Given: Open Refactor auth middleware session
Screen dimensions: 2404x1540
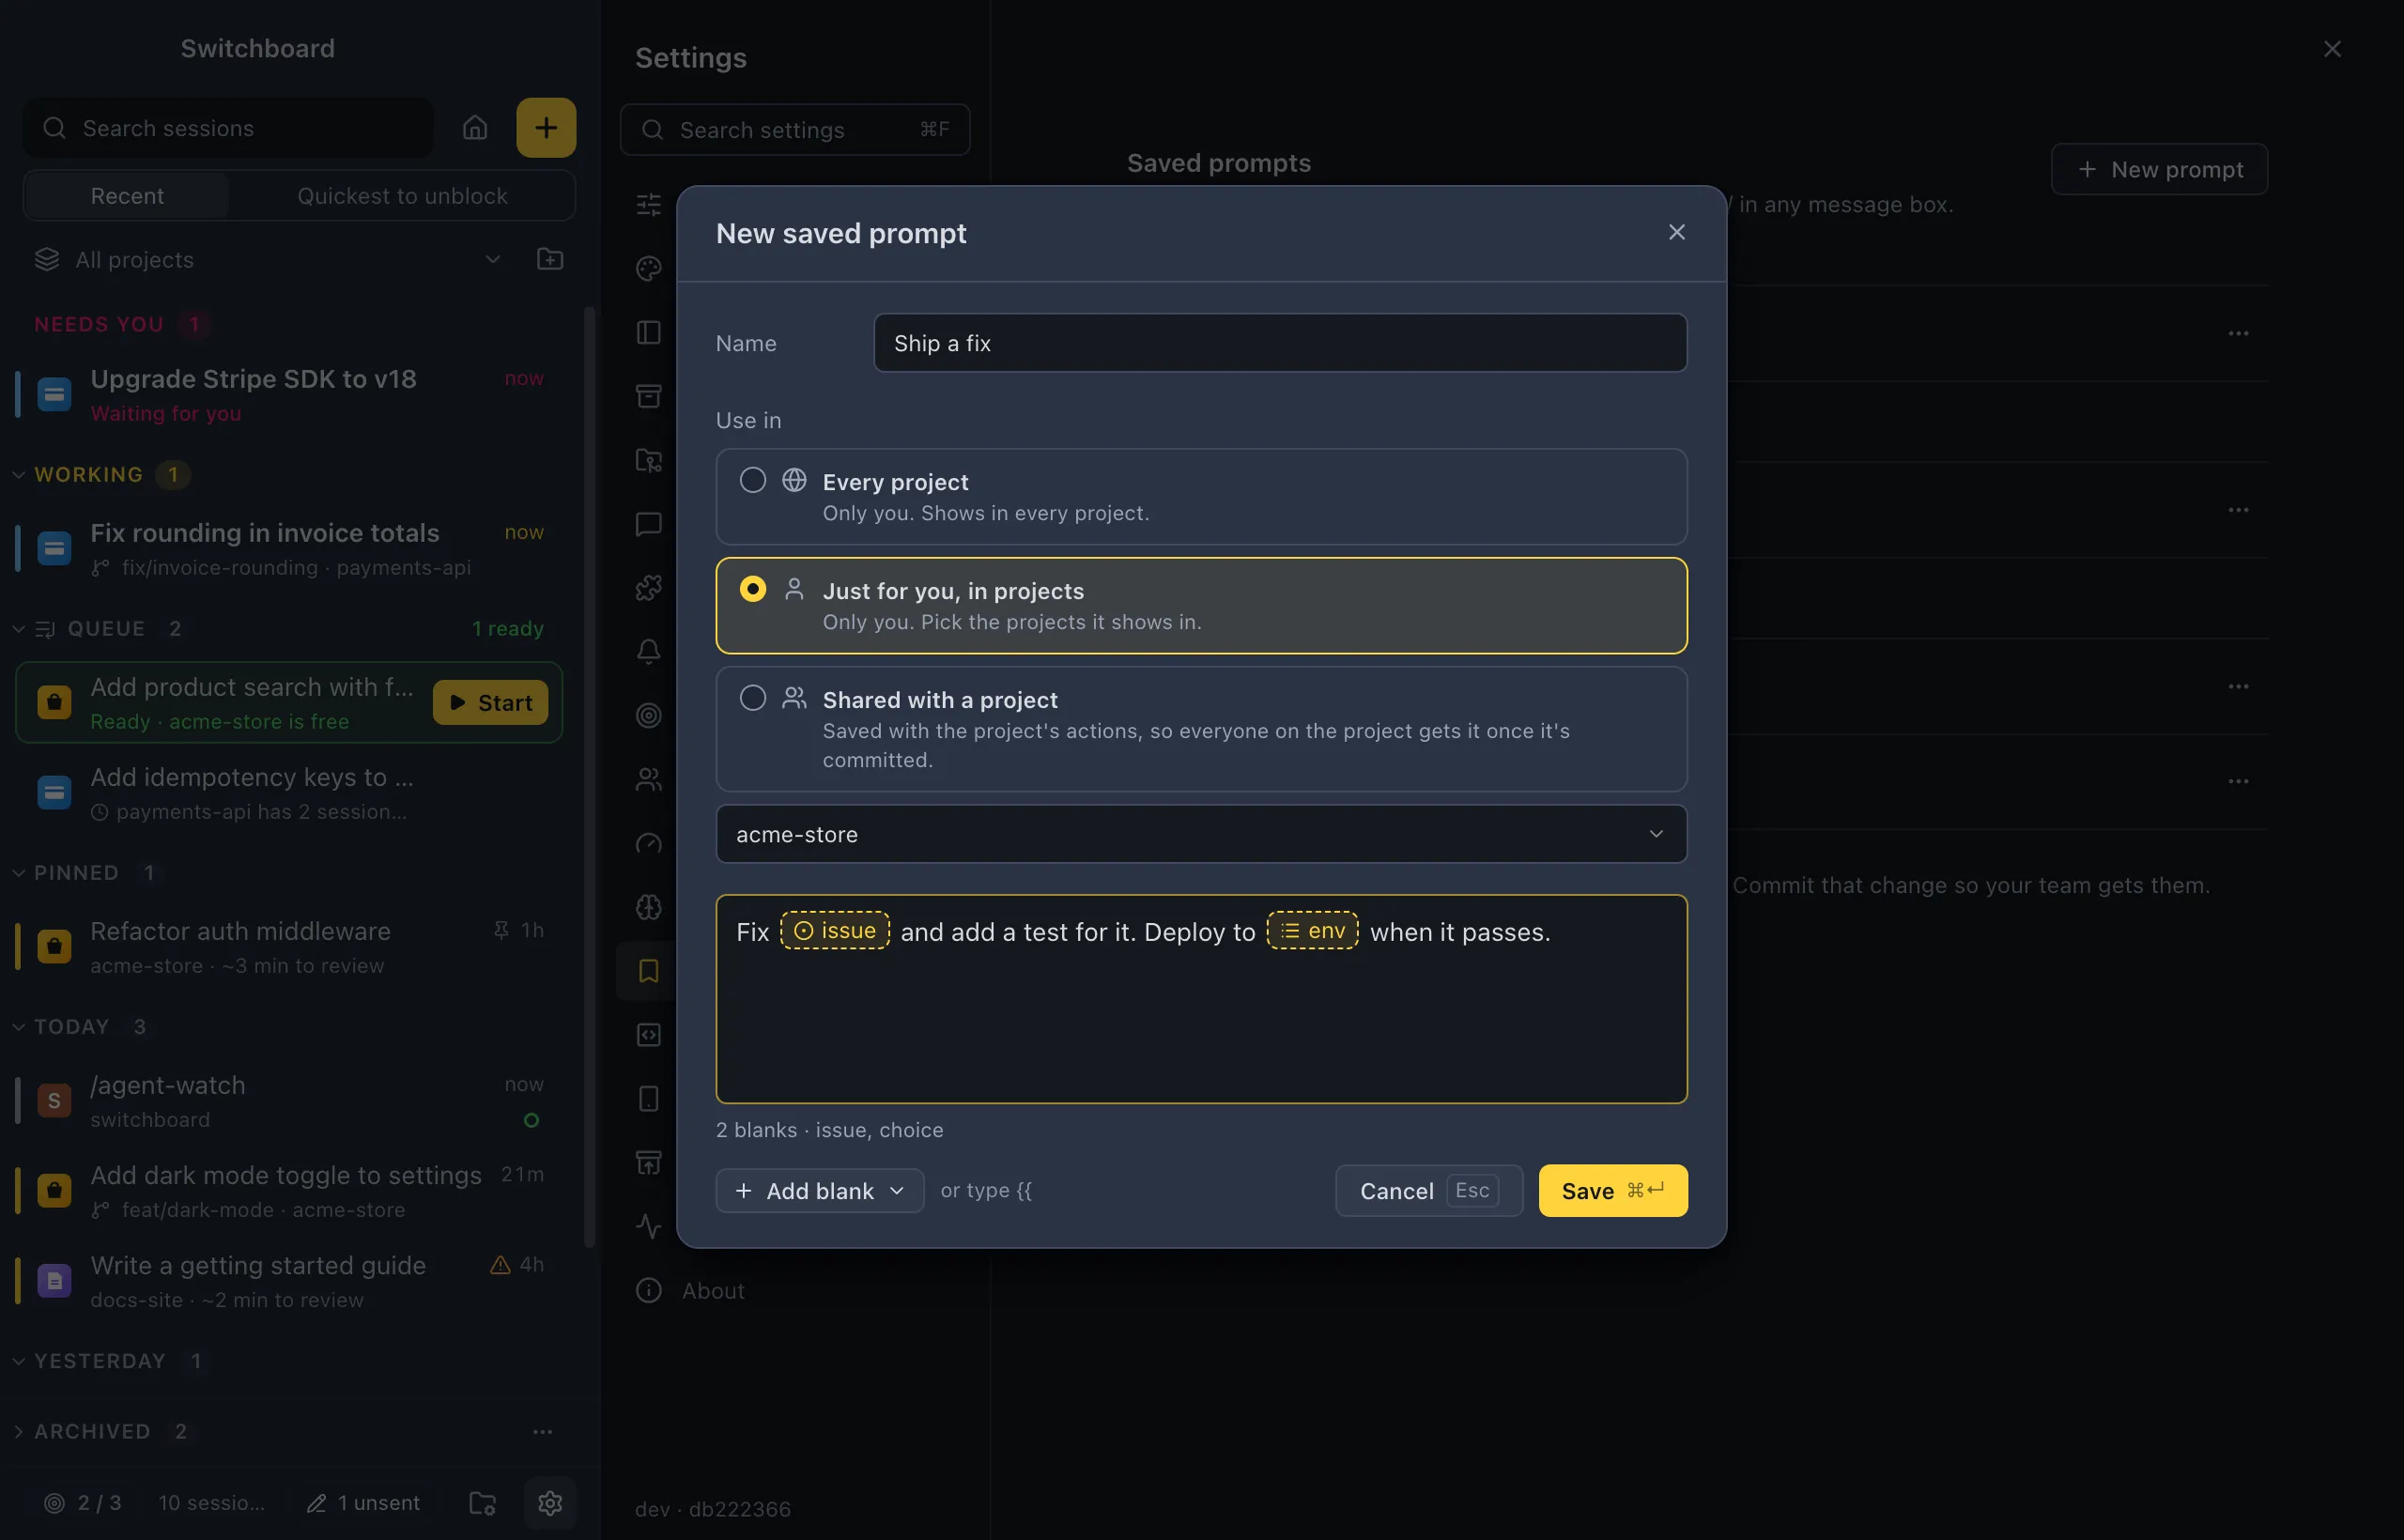Looking at the screenshot, I should [x=288, y=947].
